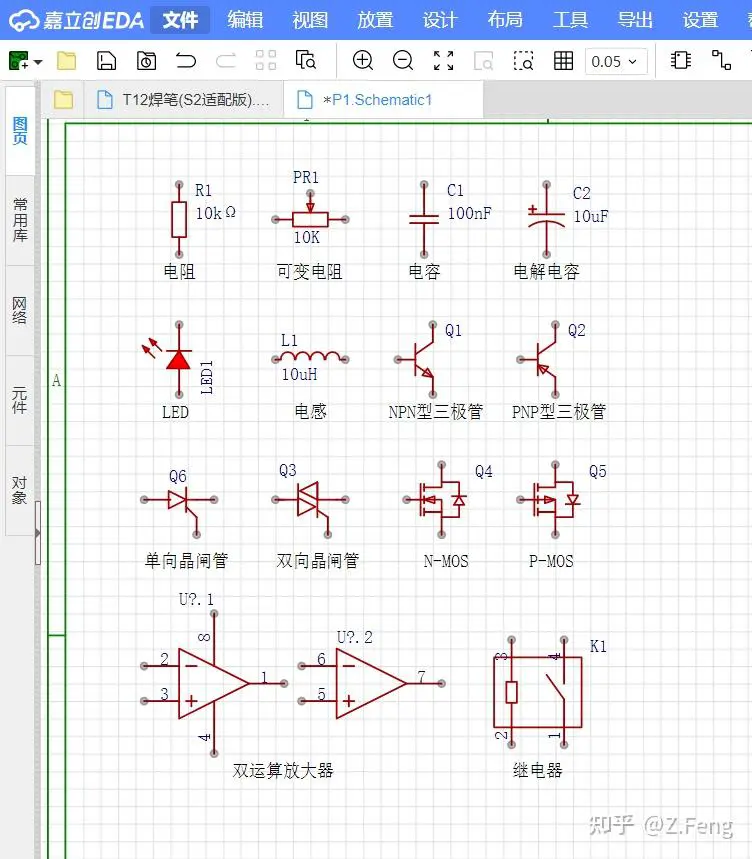Open the 对象 side panel tab
Image resolution: width=752 pixels, height=859 pixels.
(x=20, y=490)
